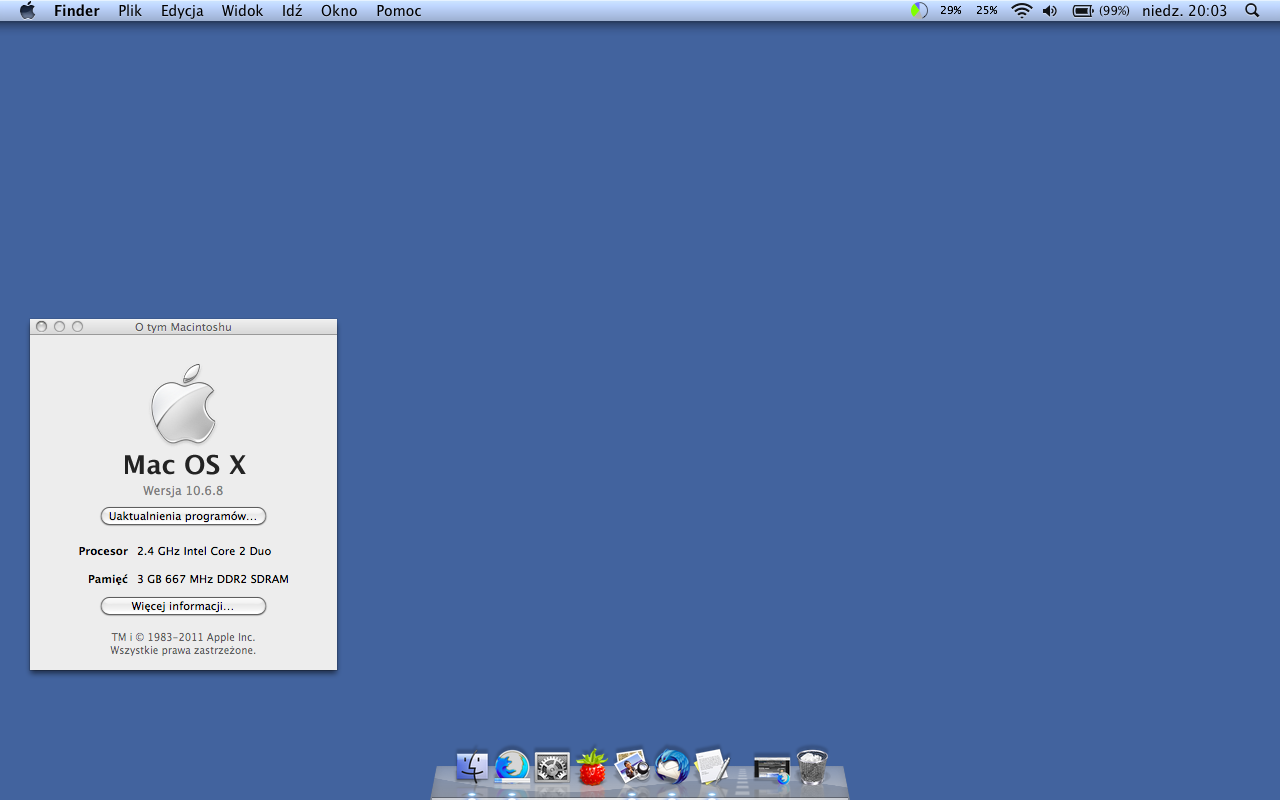Open the Wi-Fi status menu
The width and height of the screenshot is (1280, 800).
click(1021, 11)
